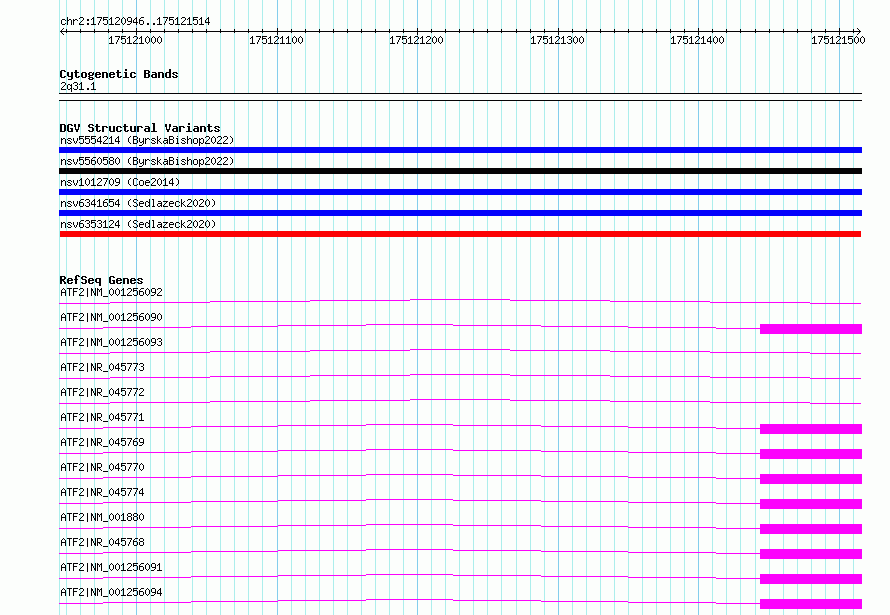Click the magenta exon of ATF2|NM_001256090
890x615 pixels.
pyautogui.click(x=811, y=329)
